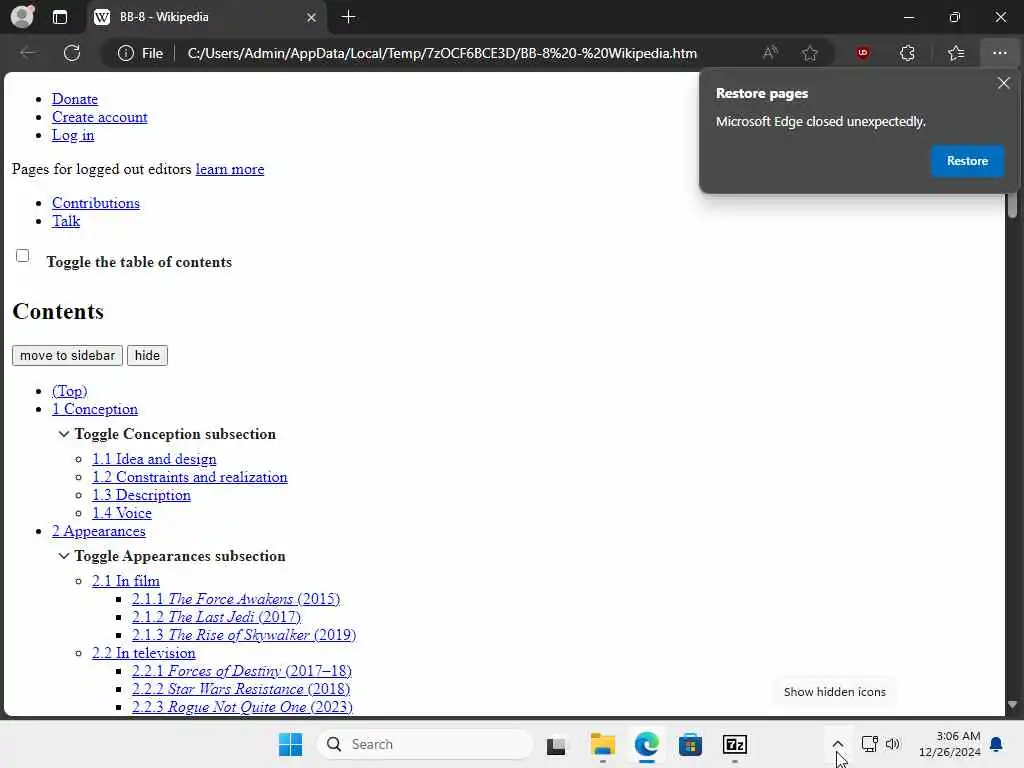Image resolution: width=1024 pixels, height=768 pixels.
Task: Go to 2.1.2 The Last Jedi (2017)
Action: pos(217,617)
